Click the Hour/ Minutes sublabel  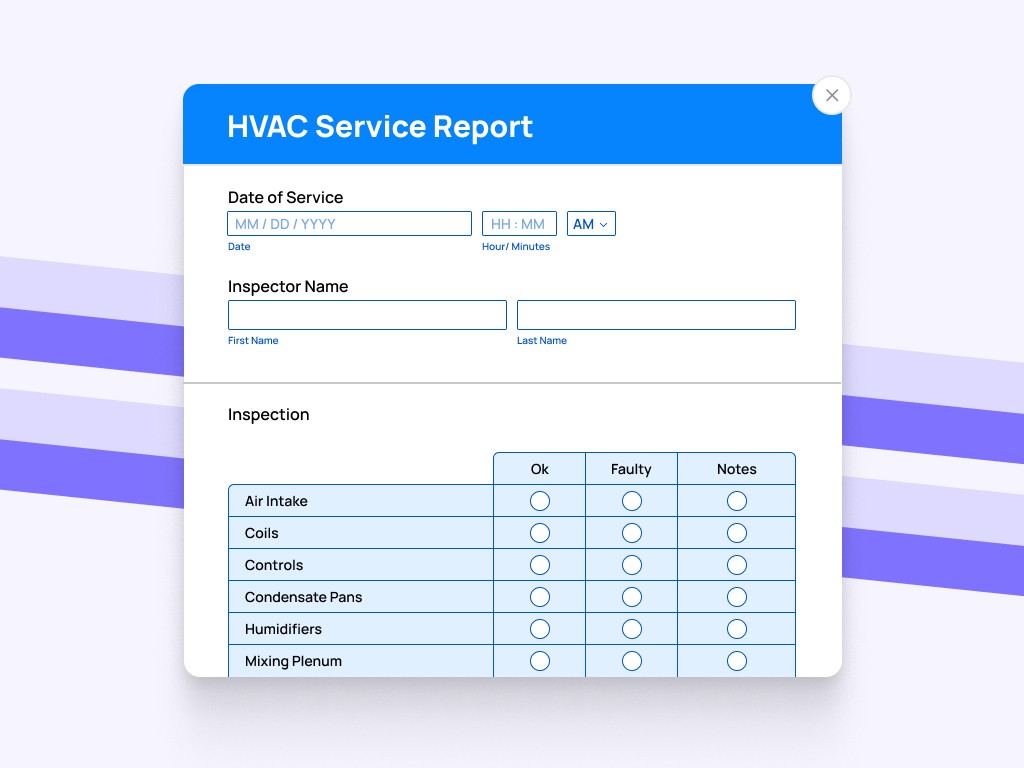pyautogui.click(x=516, y=246)
